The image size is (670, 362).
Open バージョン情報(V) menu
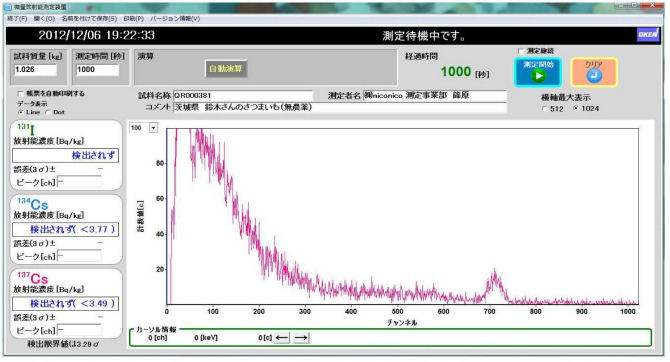(175, 18)
